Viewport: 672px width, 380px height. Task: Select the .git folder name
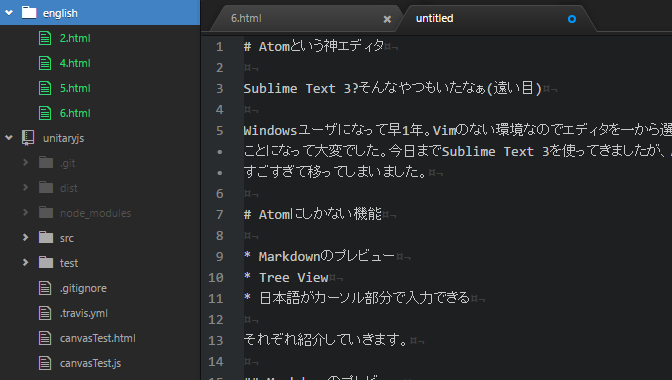(x=68, y=163)
